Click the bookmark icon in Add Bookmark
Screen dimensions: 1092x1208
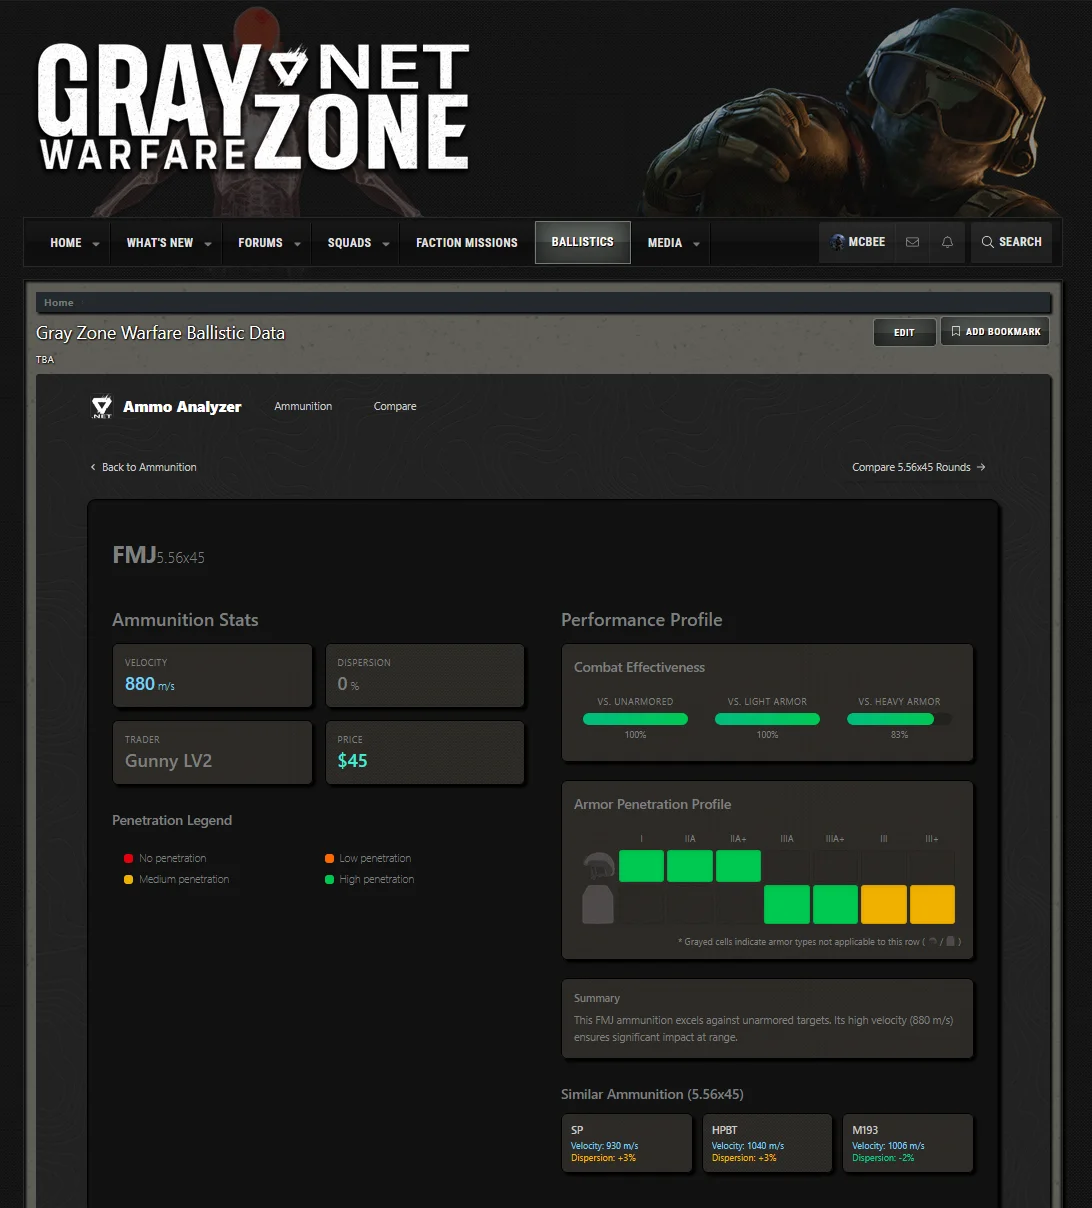pyautogui.click(x=956, y=331)
